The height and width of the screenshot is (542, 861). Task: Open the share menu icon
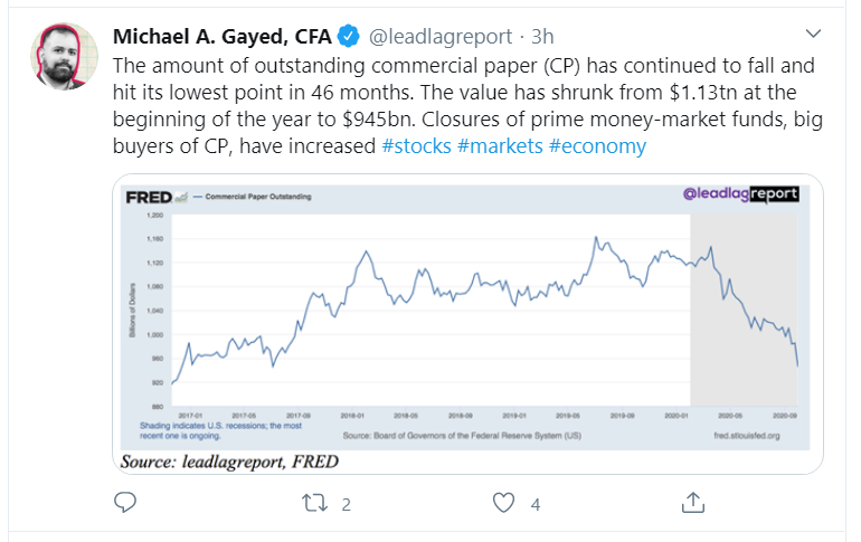click(x=692, y=503)
